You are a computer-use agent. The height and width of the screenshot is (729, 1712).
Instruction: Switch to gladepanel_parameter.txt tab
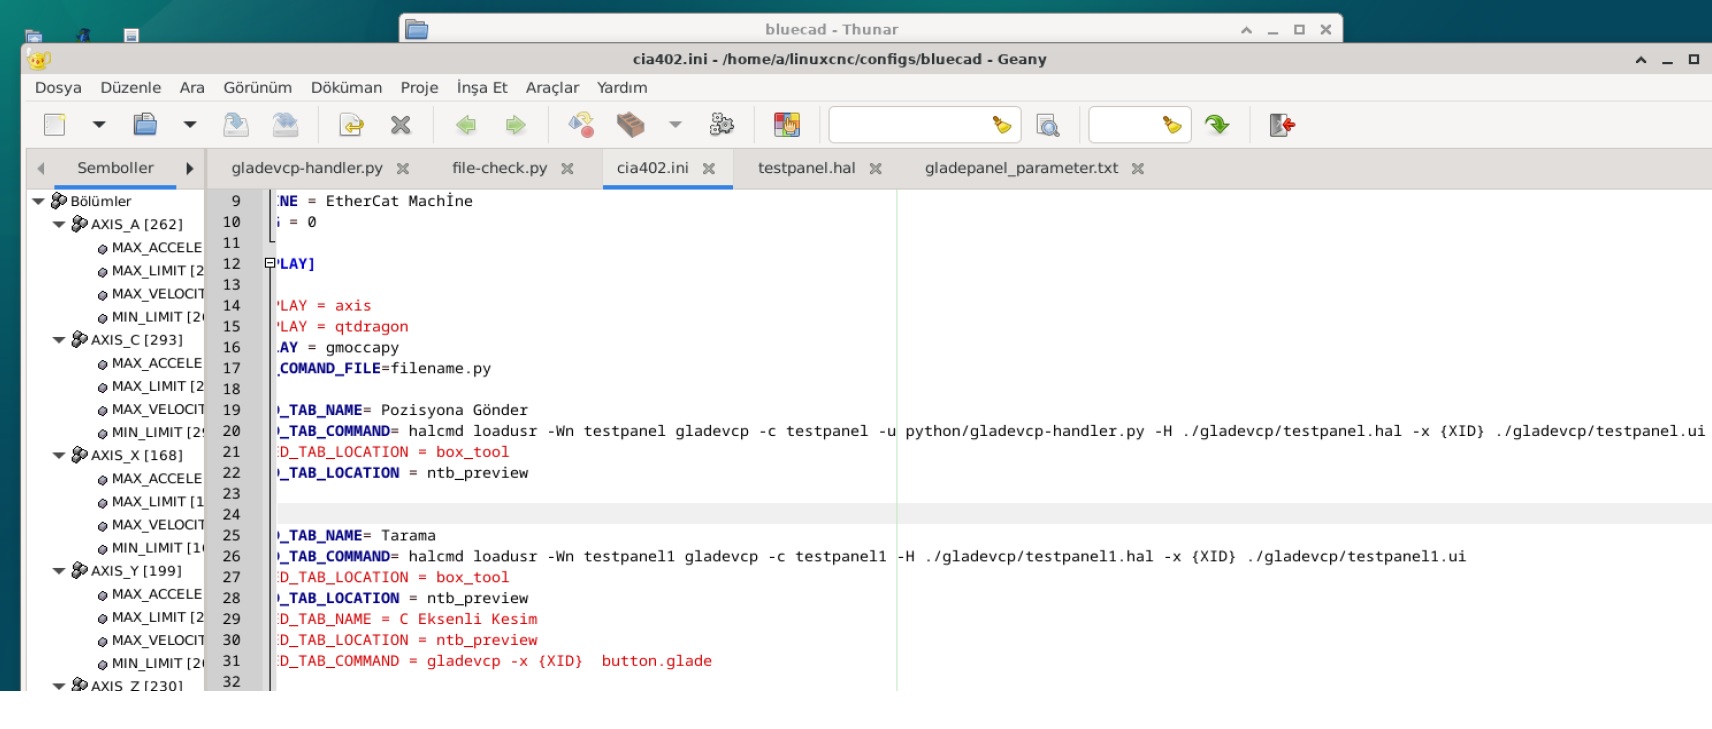tap(1021, 168)
